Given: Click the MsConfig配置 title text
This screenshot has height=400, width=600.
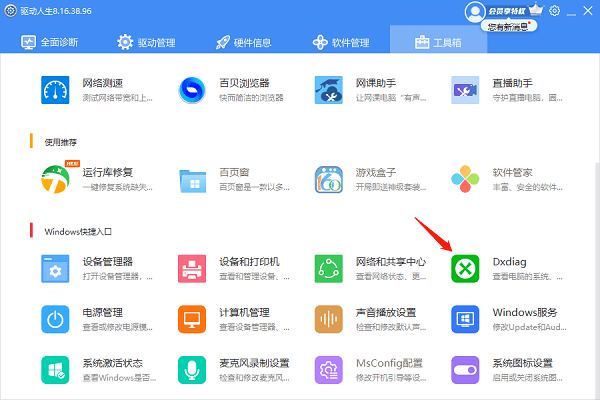Looking at the screenshot, I should [x=389, y=363].
